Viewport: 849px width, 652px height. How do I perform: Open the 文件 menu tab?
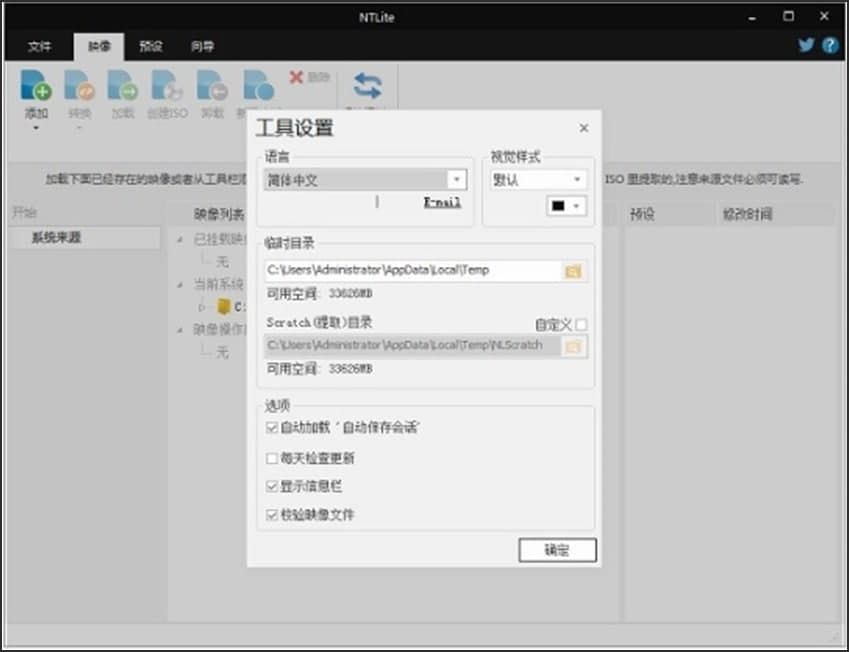point(40,45)
